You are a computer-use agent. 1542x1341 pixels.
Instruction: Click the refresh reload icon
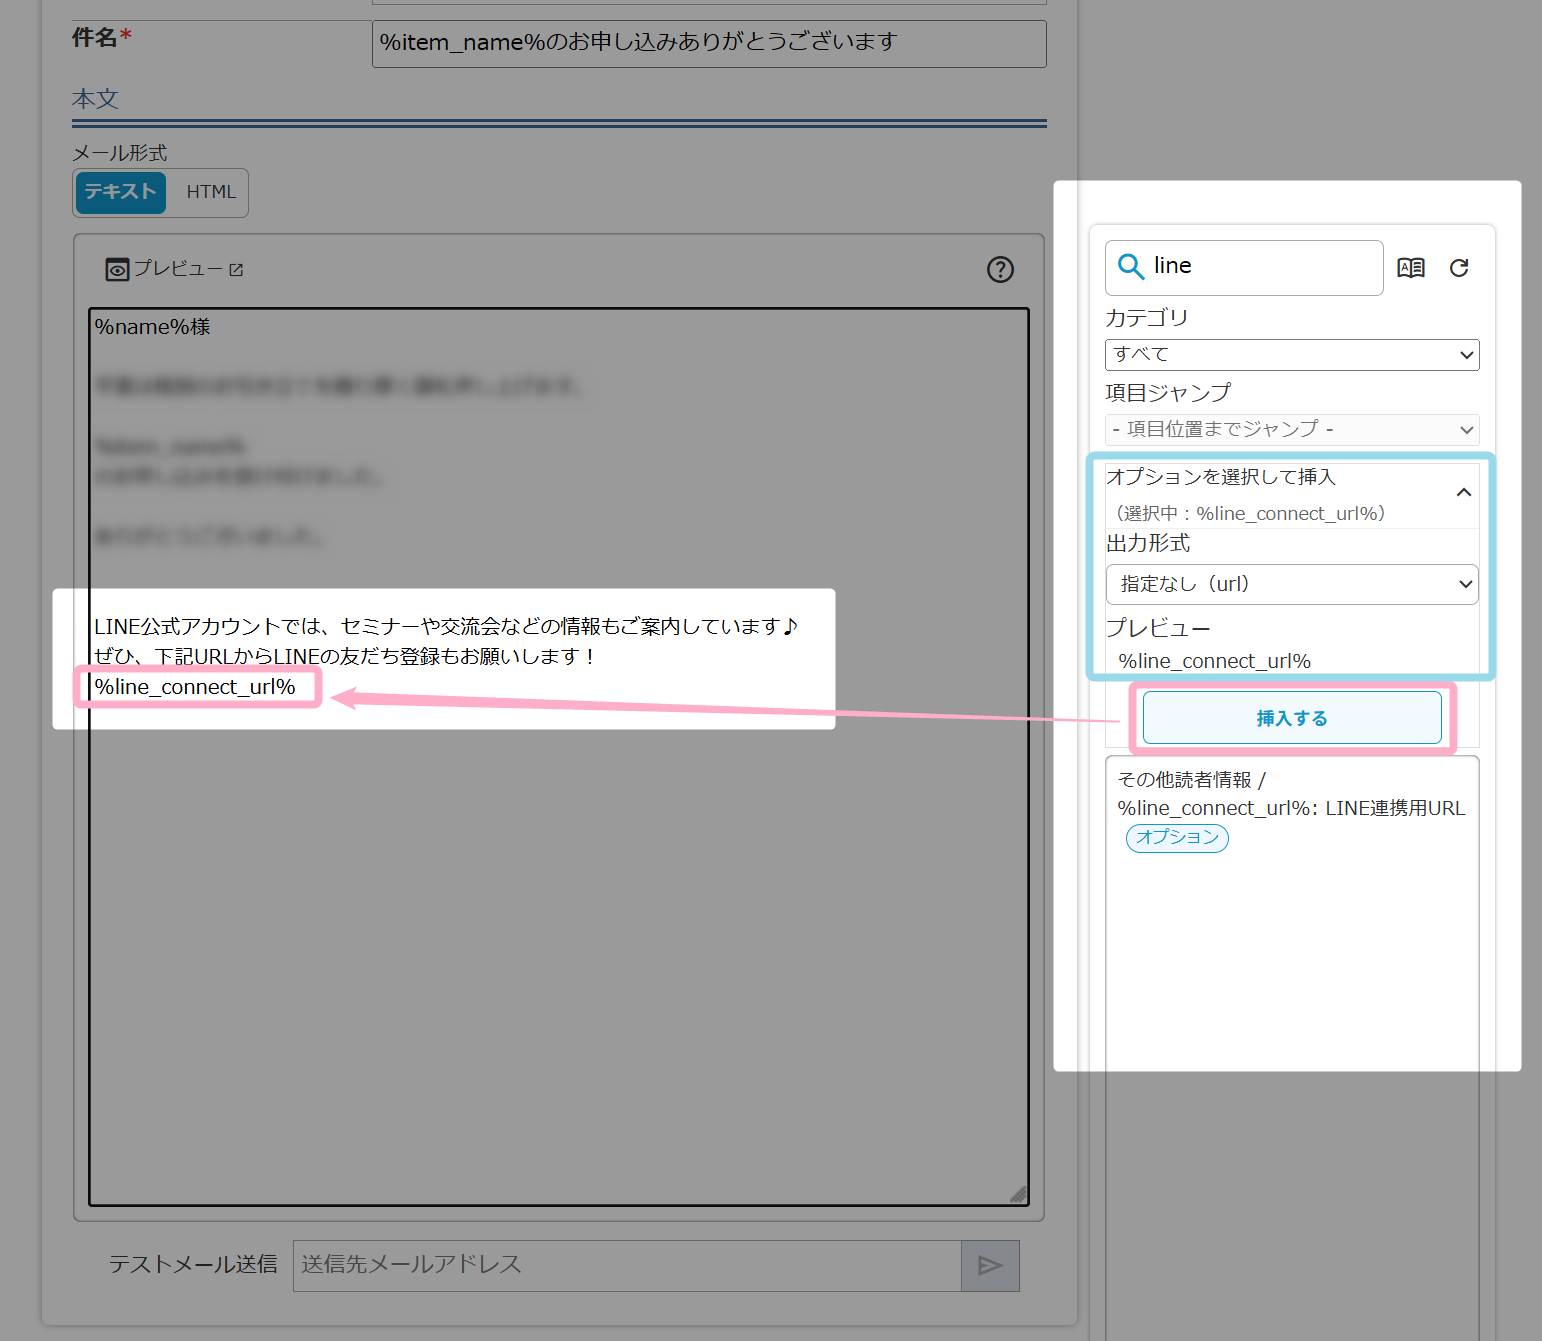point(1459,268)
